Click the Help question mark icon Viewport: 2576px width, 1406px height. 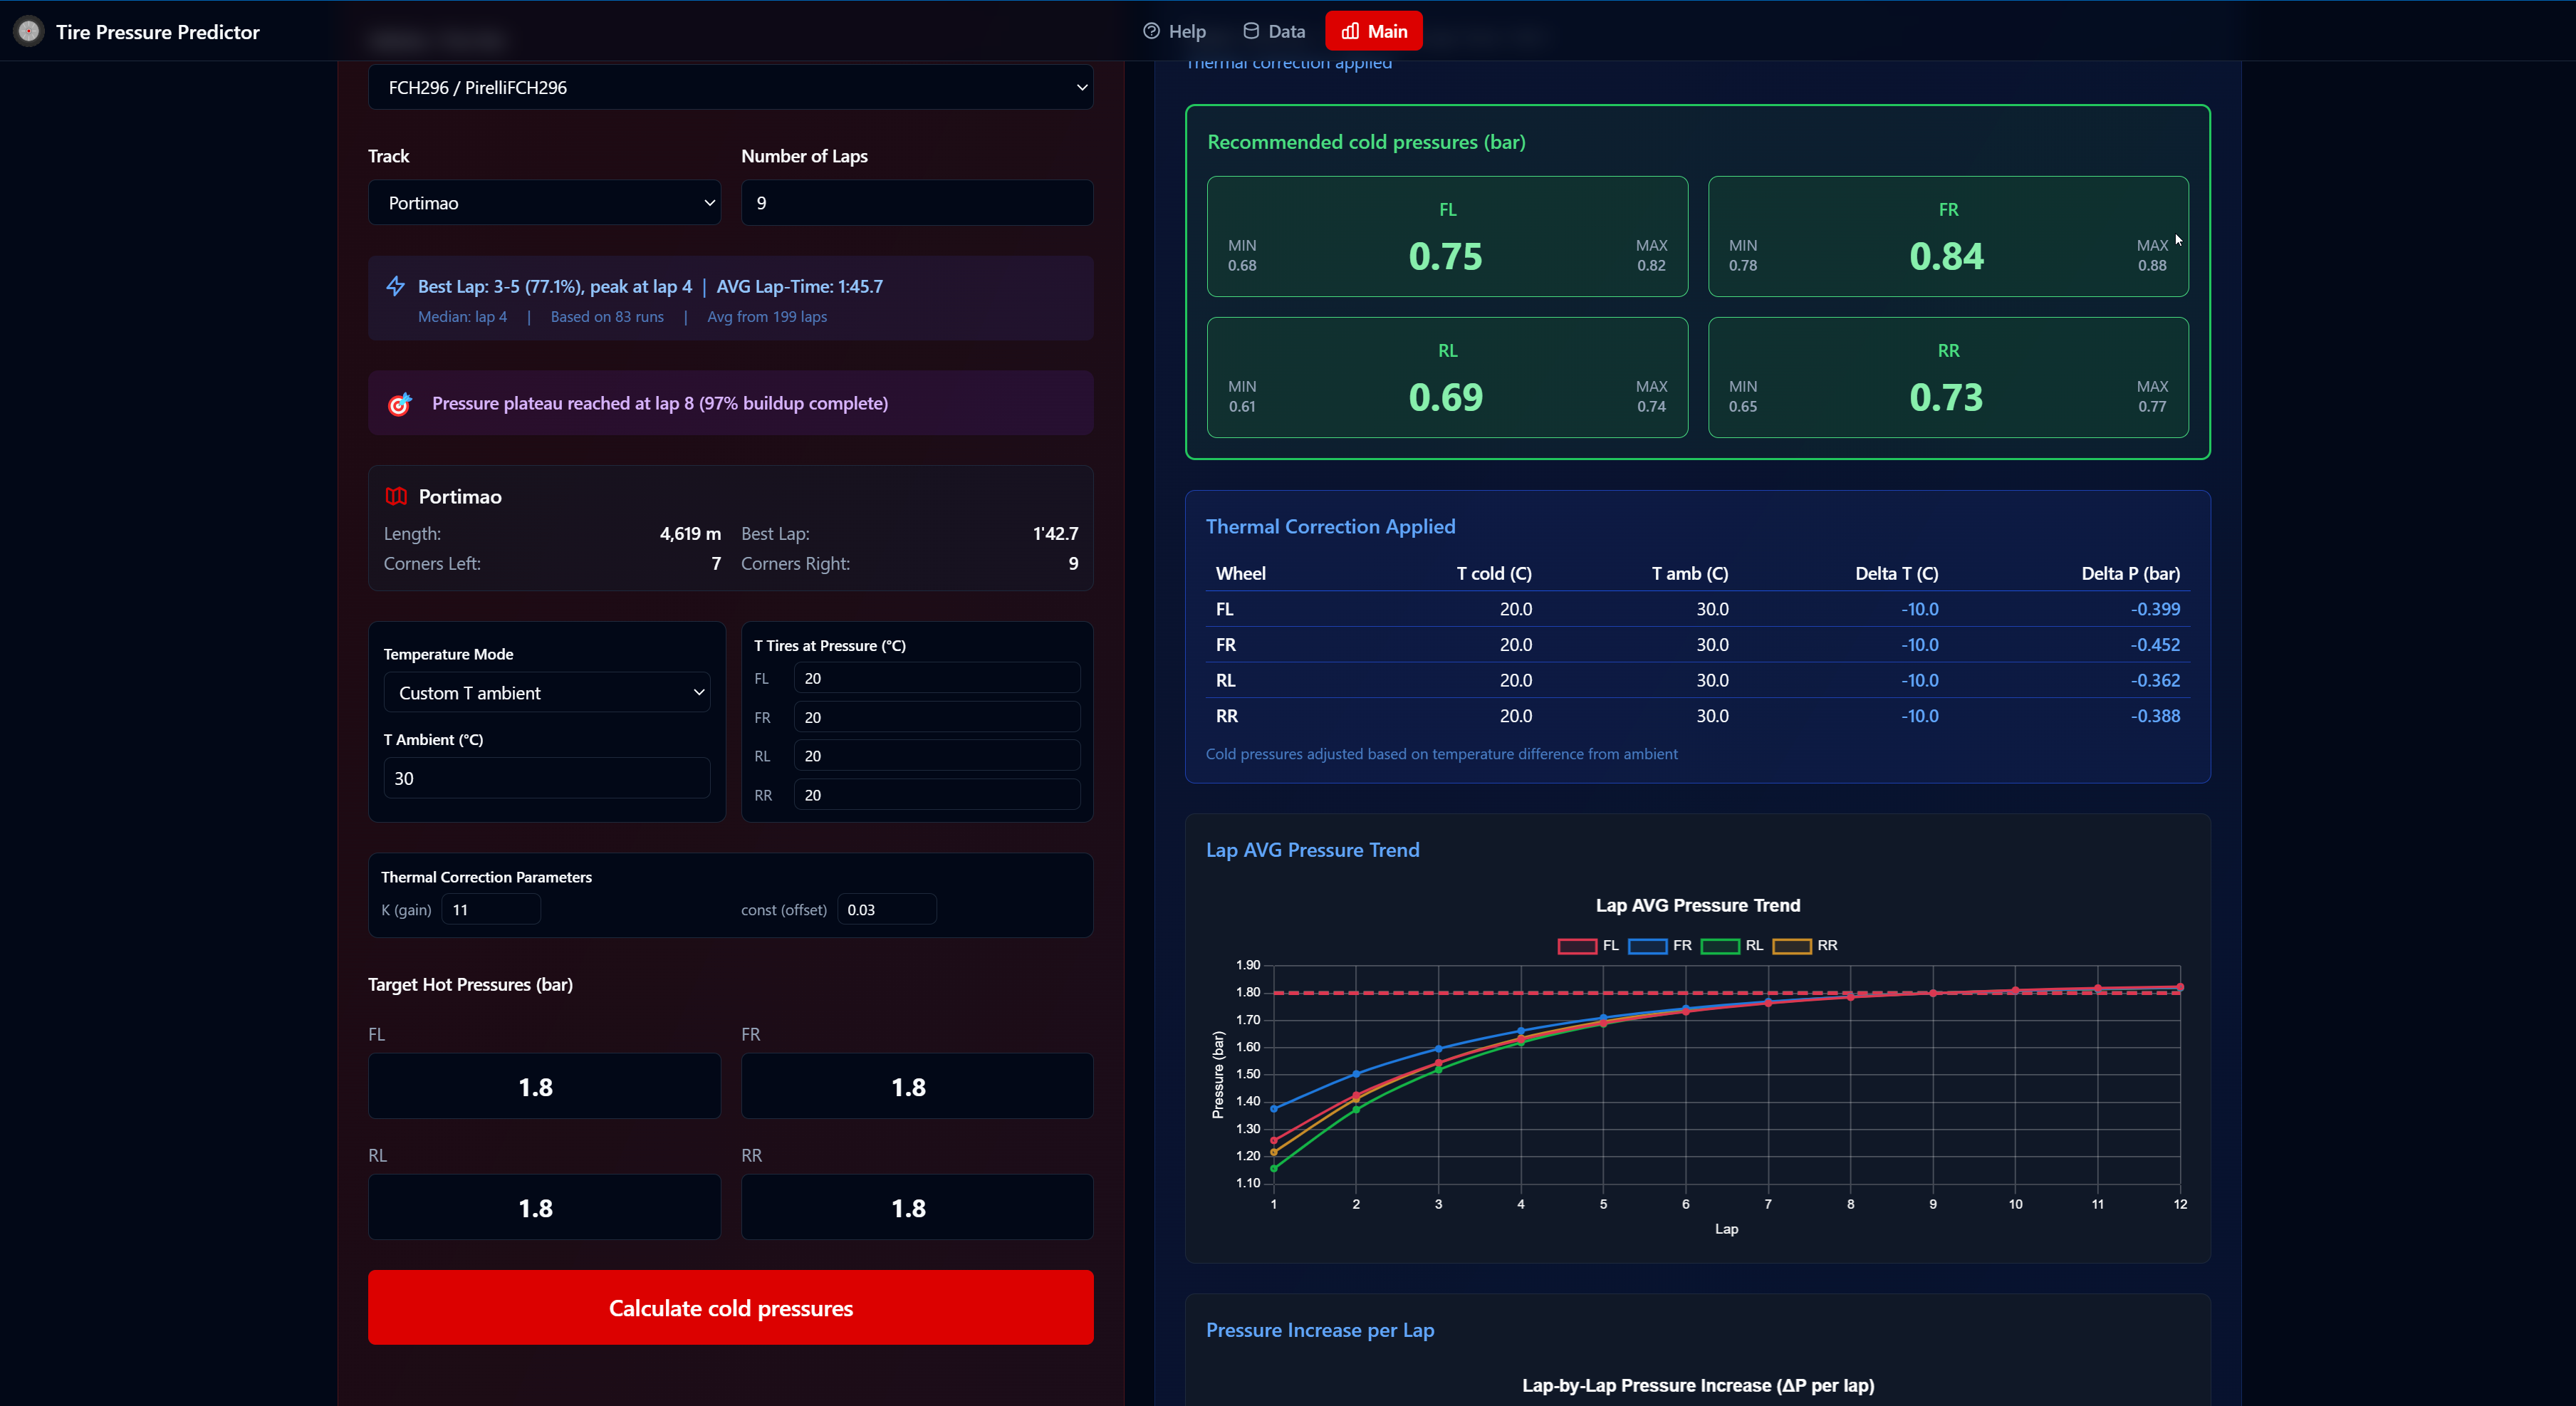1151,31
